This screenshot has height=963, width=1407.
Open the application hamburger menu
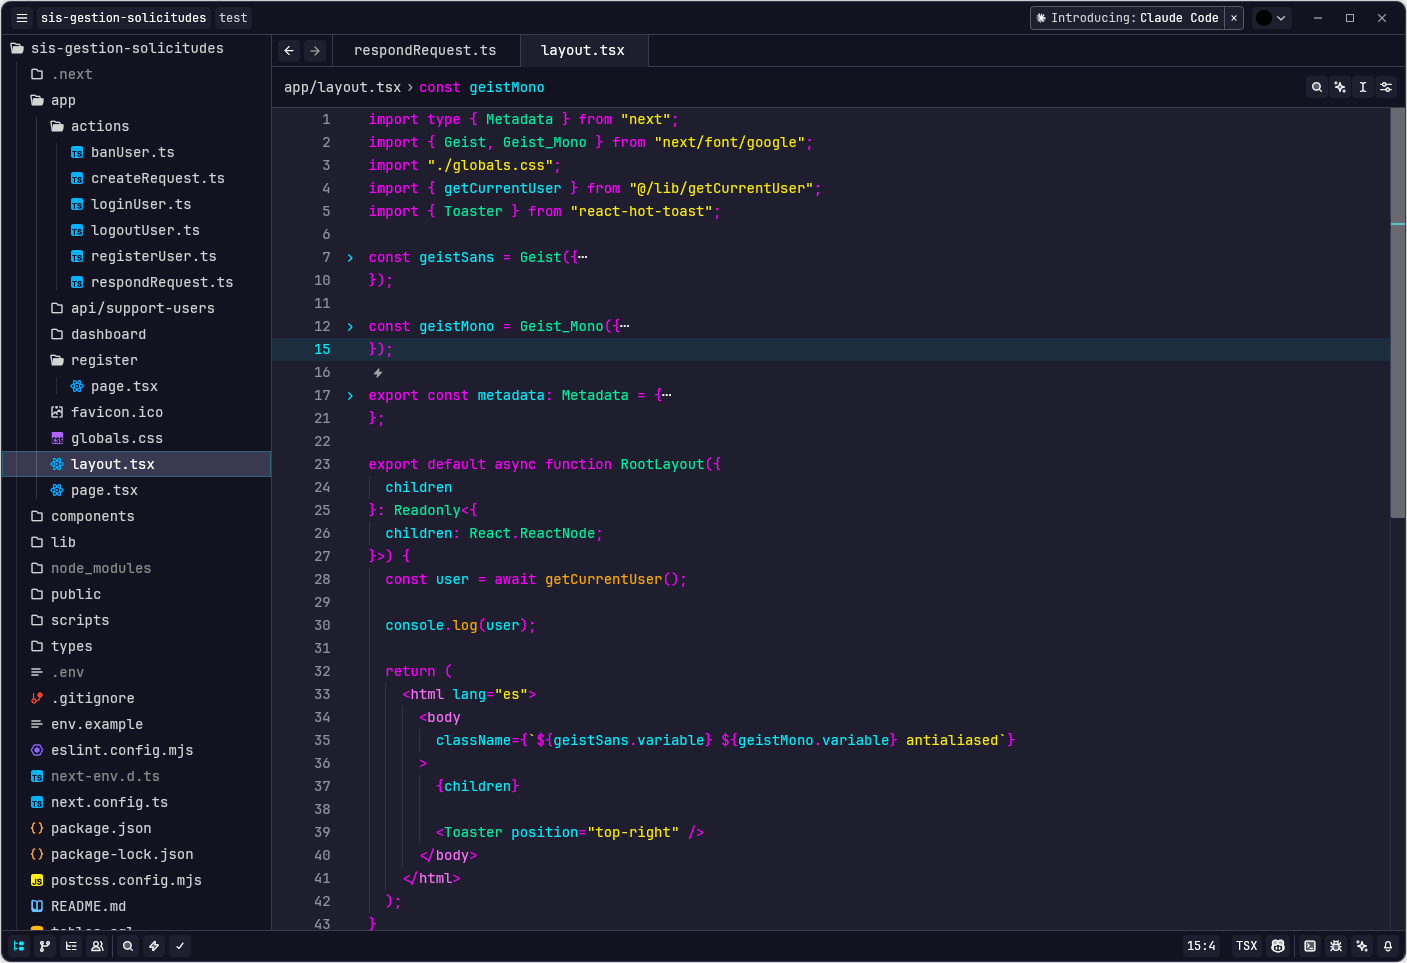tap(22, 18)
